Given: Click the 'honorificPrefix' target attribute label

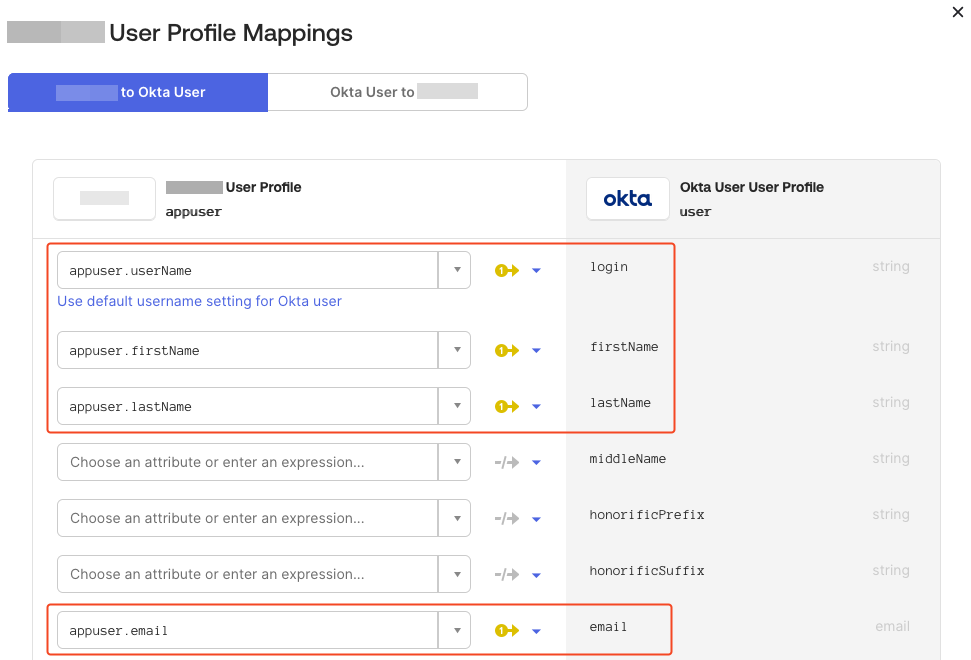Looking at the screenshot, I should point(647,515).
